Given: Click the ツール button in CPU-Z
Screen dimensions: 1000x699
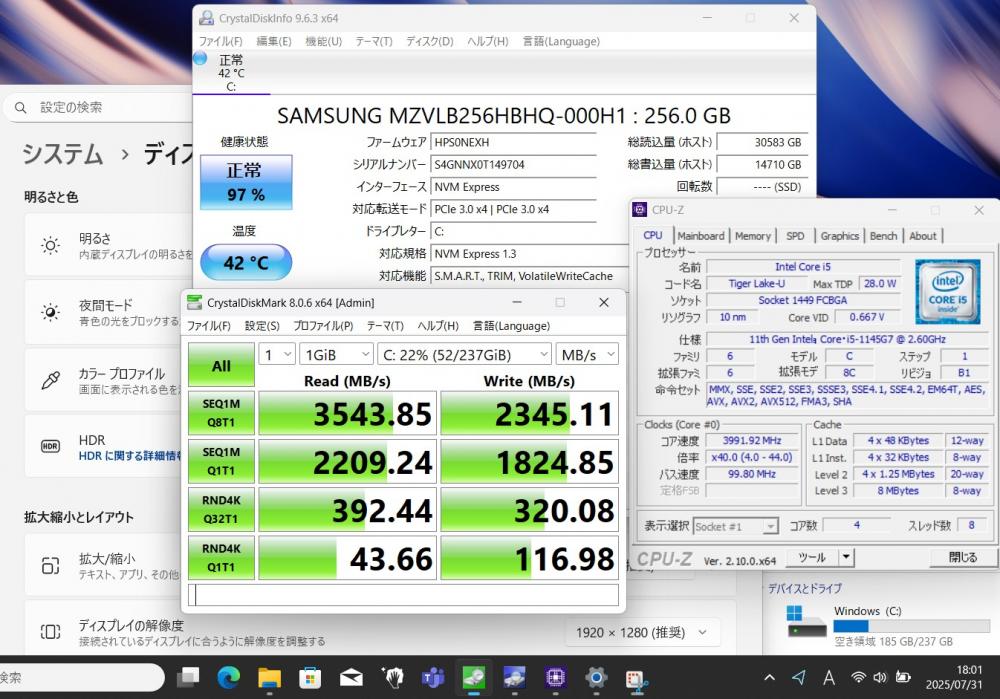Looking at the screenshot, I should tap(812, 557).
